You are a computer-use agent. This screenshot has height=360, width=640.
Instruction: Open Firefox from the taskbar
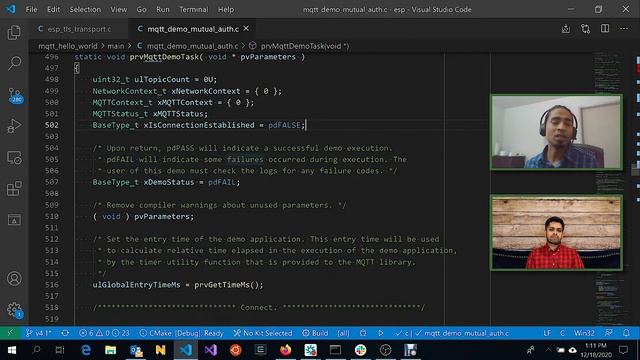285,350
